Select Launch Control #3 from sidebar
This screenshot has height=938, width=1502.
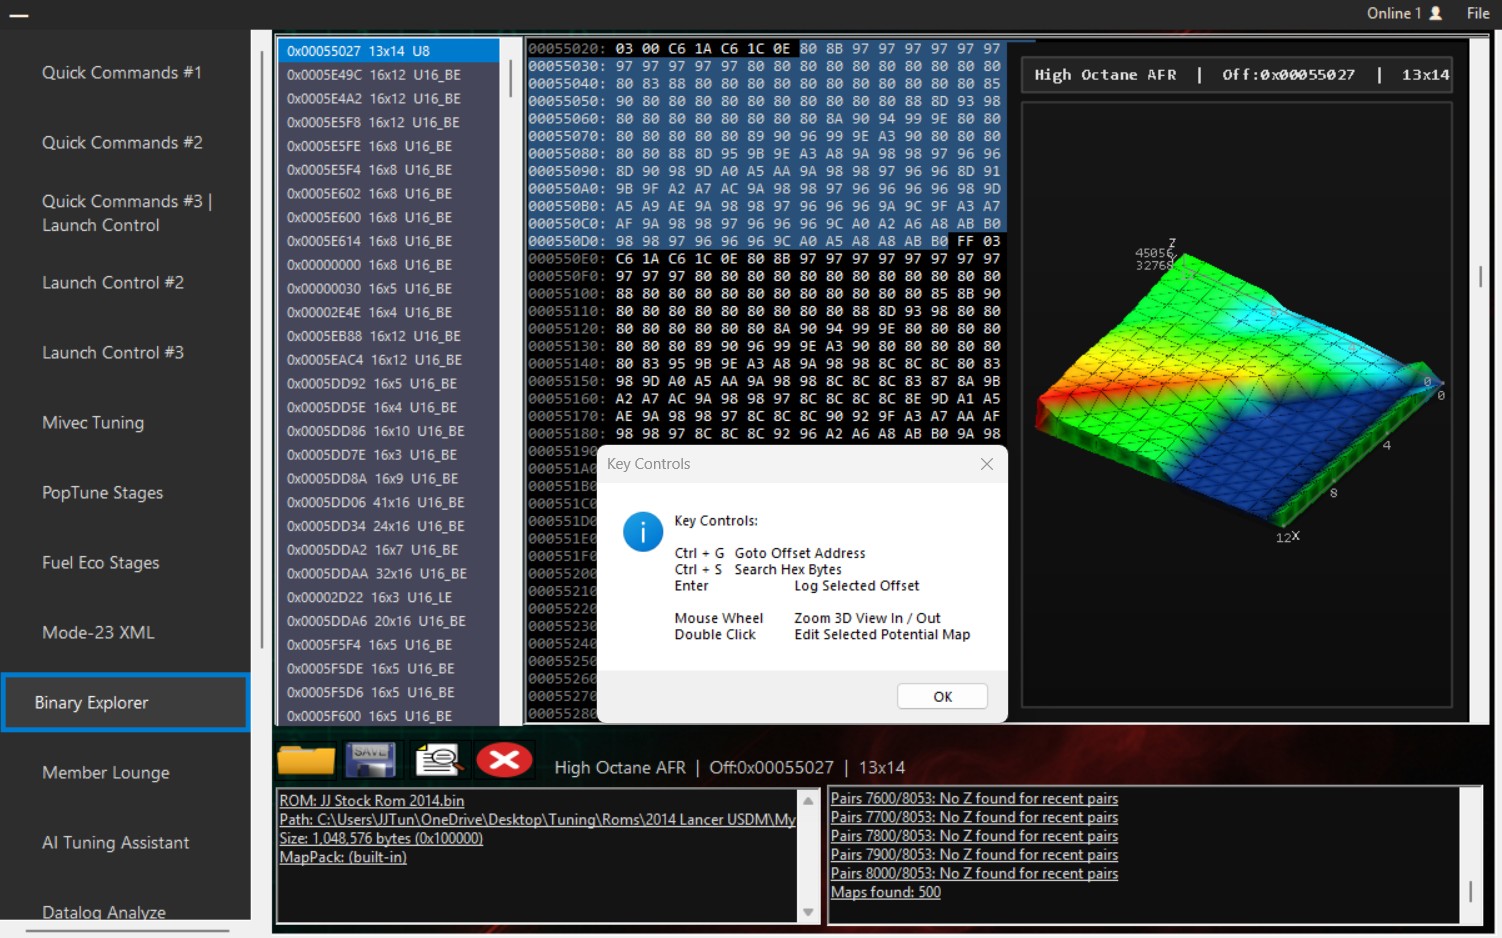[113, 352]
